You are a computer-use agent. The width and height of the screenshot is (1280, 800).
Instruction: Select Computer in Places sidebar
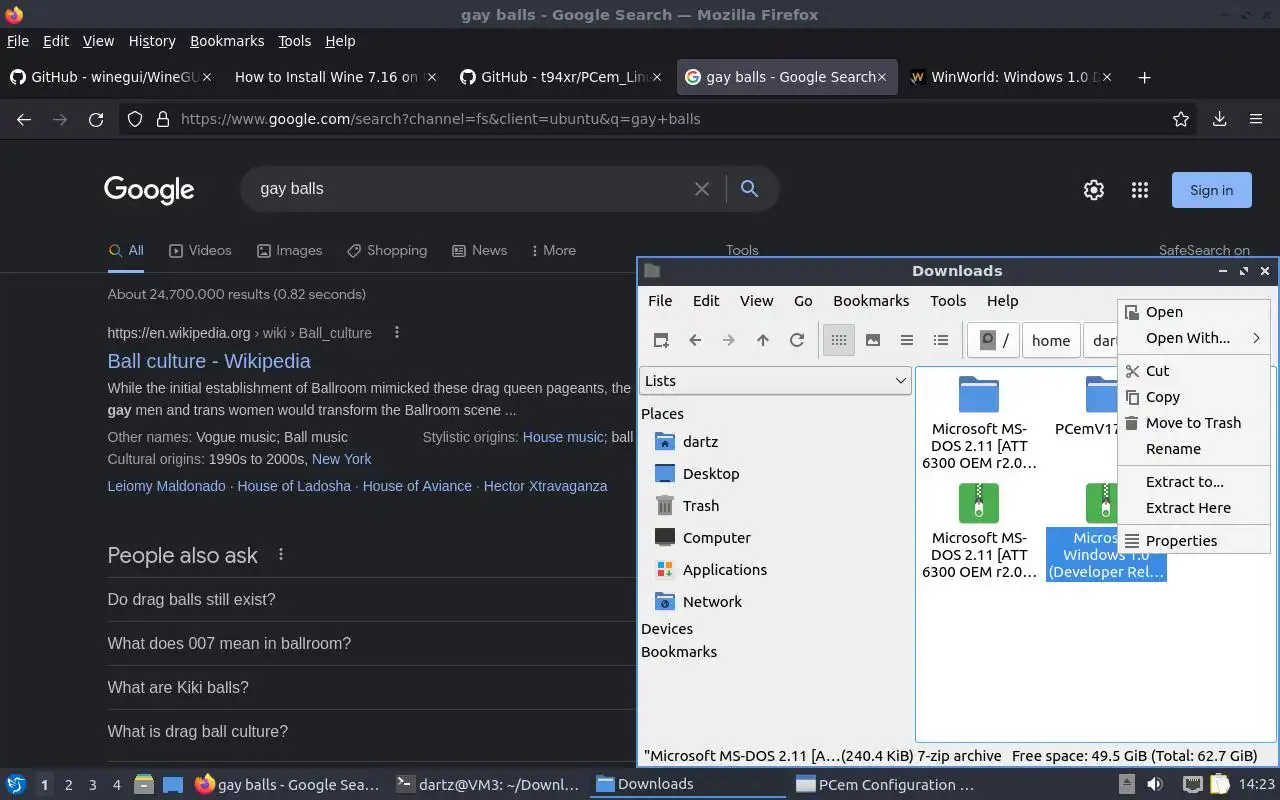coord(716,537)
